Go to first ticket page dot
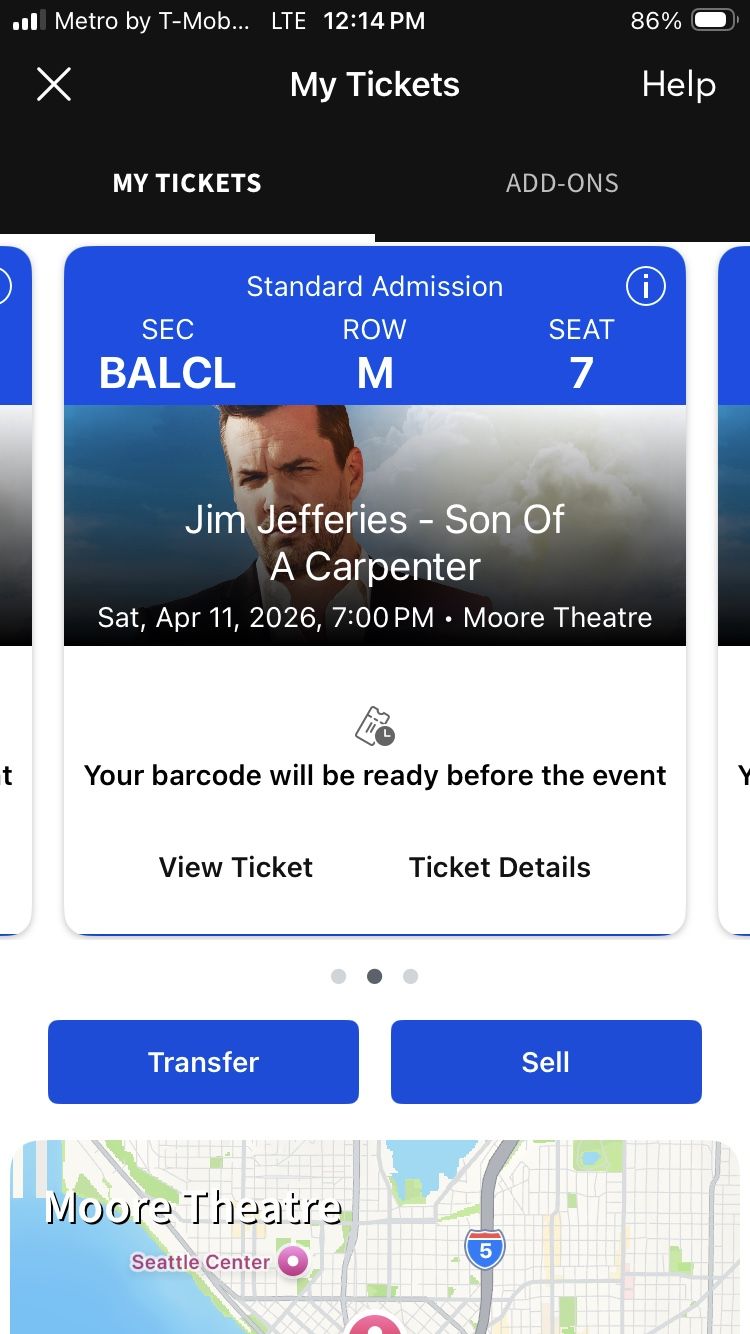Image resolution: width=750 pixels, height=1334 pixels. click(x=339, y=976)
